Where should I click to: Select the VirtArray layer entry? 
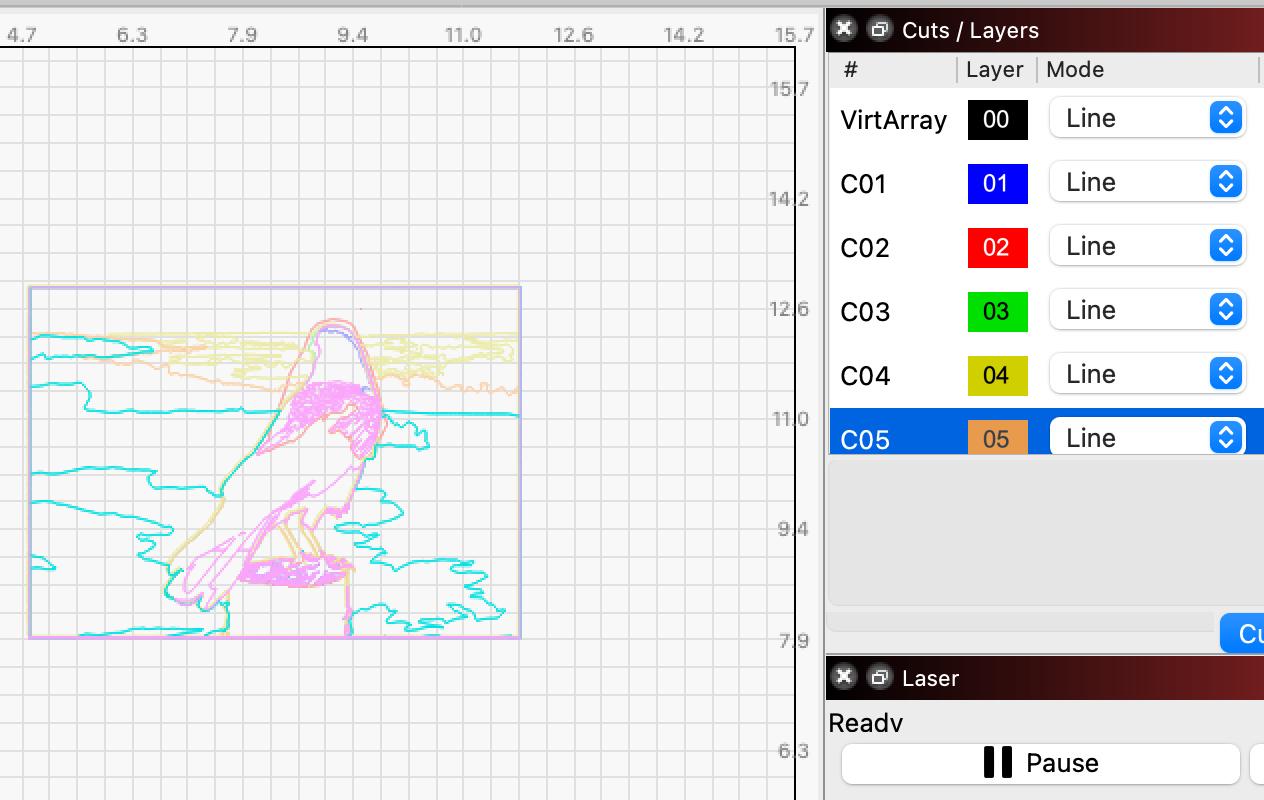click(893, 120)
